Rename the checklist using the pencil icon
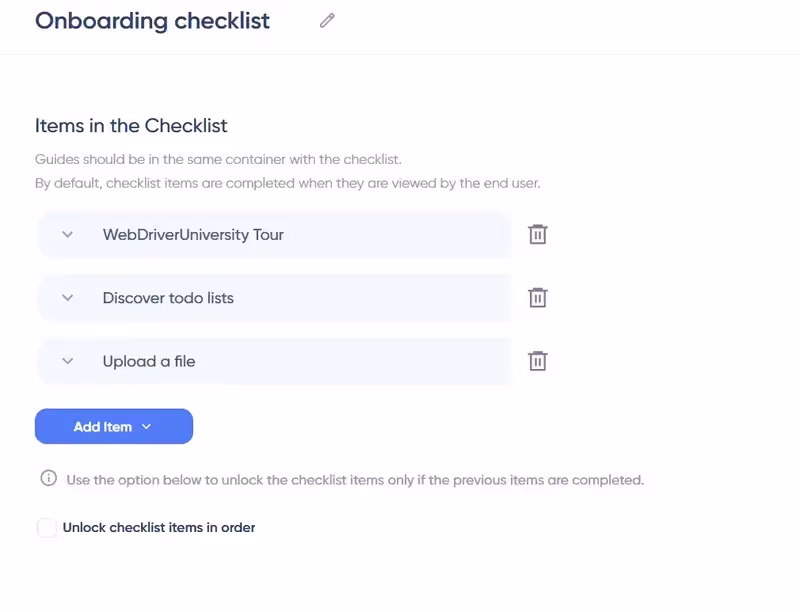 click(x=326, y=20)
